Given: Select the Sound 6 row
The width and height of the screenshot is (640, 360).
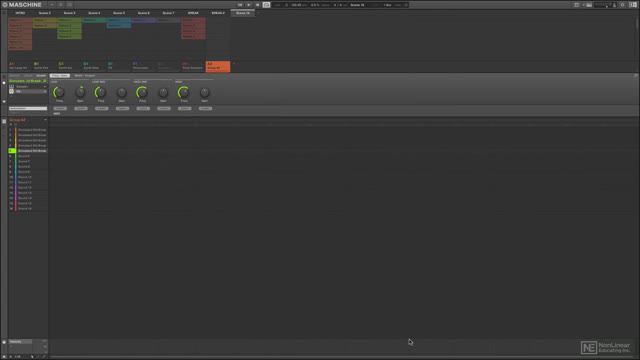Looking at the screenshot, I should (x=28, y=156).
